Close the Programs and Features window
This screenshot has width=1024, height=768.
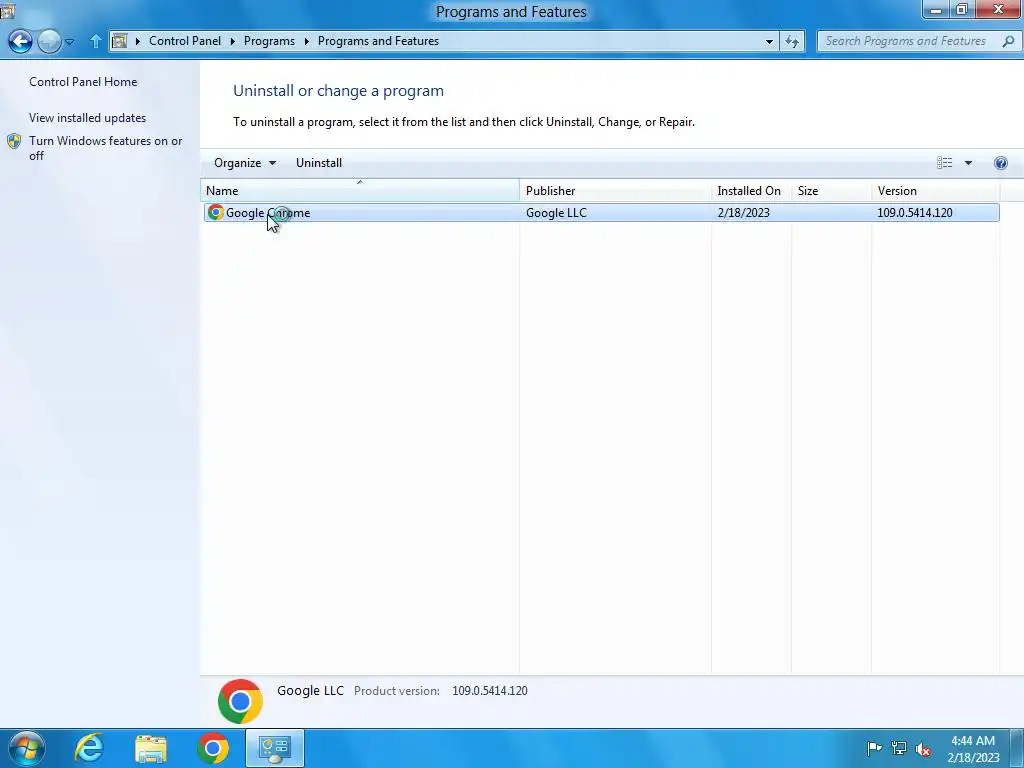(x=999, y=10)
